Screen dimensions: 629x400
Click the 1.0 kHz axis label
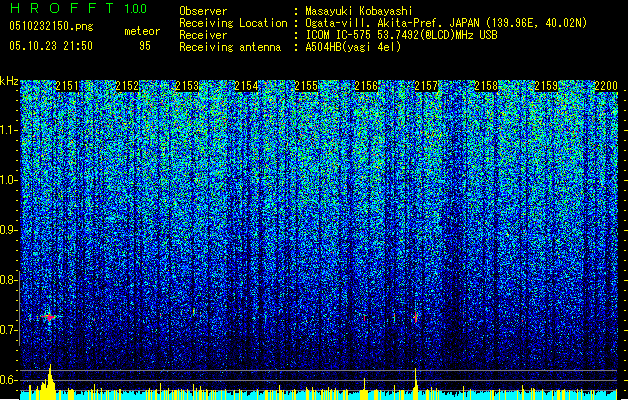point(8,180)
